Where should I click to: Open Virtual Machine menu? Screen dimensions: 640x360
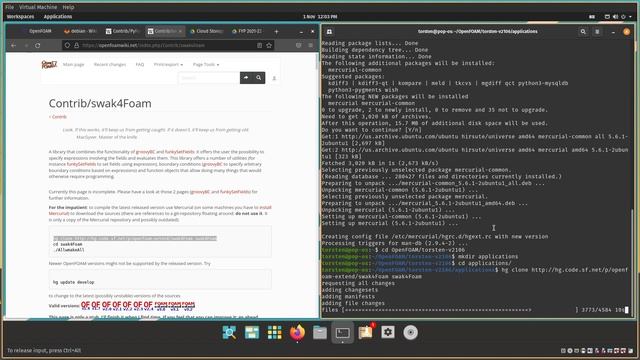coord(38,7)
